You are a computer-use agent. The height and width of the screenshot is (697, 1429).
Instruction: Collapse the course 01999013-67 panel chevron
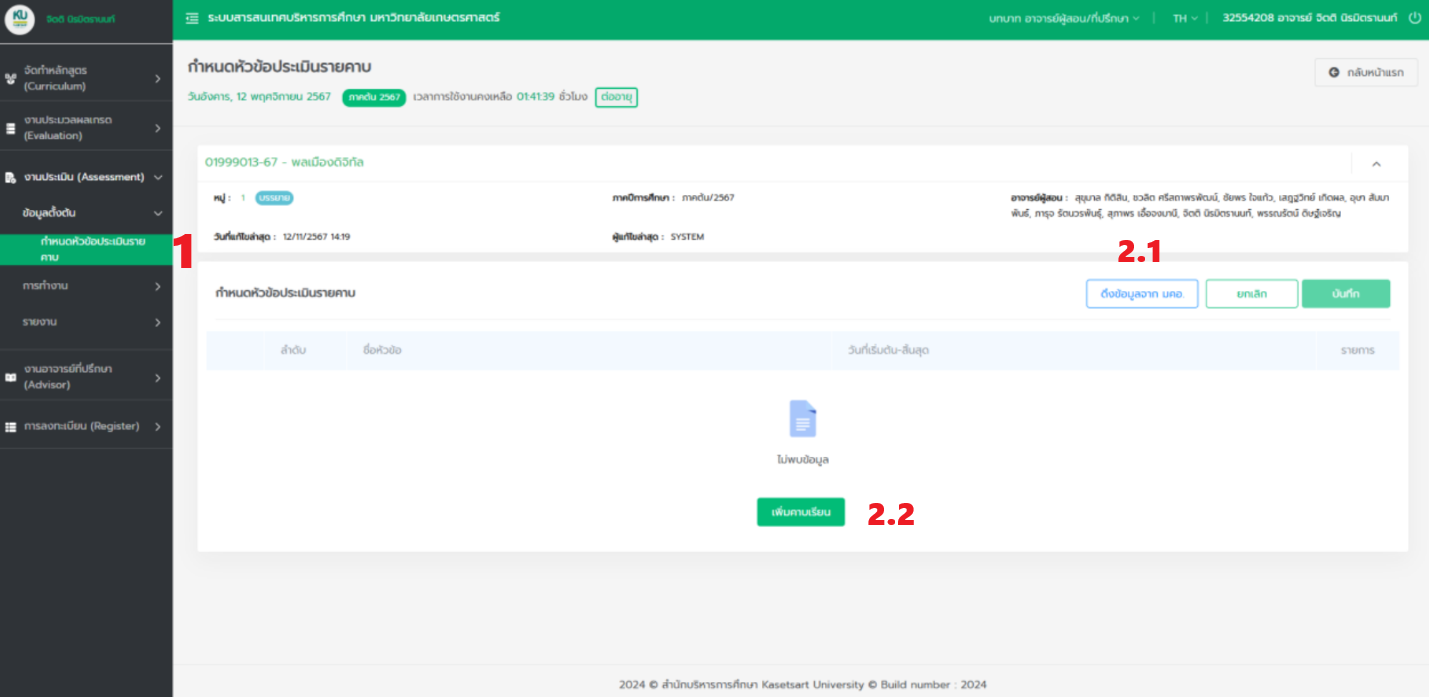tap(1376, 164)
